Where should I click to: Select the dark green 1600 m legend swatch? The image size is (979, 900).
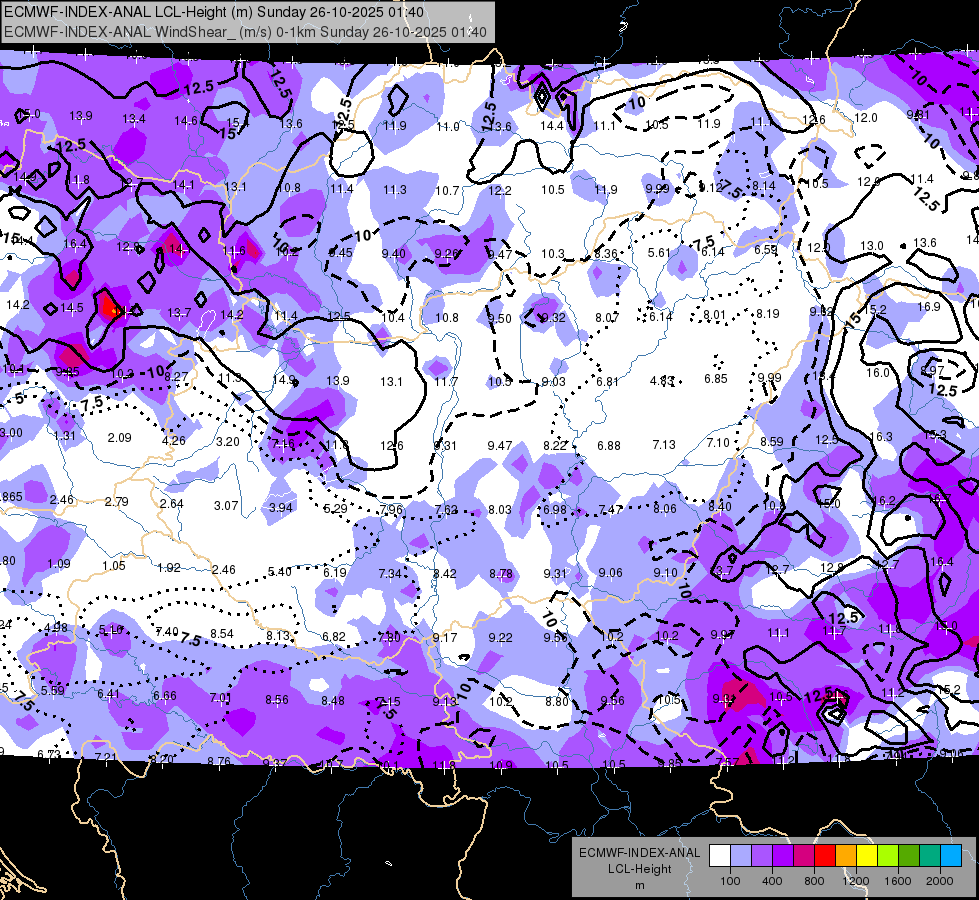tap(909, 855)
